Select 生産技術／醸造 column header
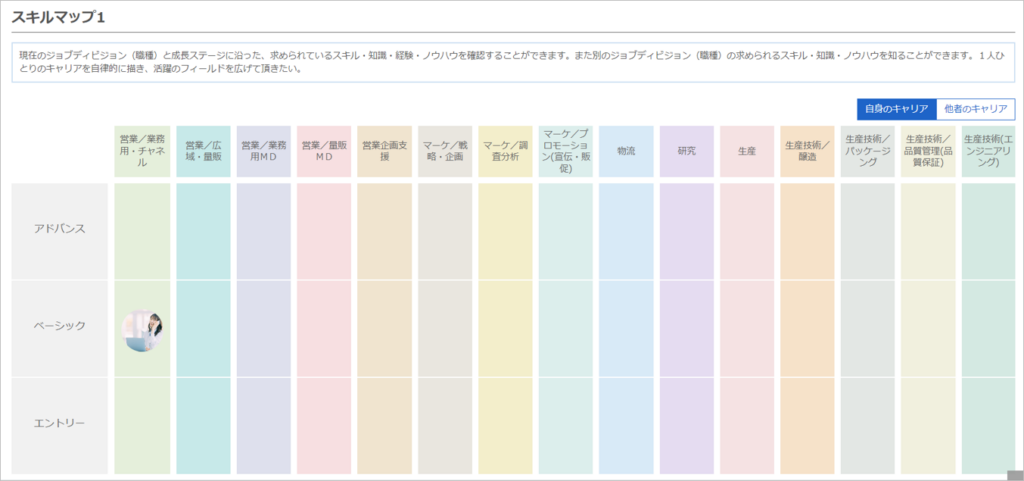 [807, 151]
